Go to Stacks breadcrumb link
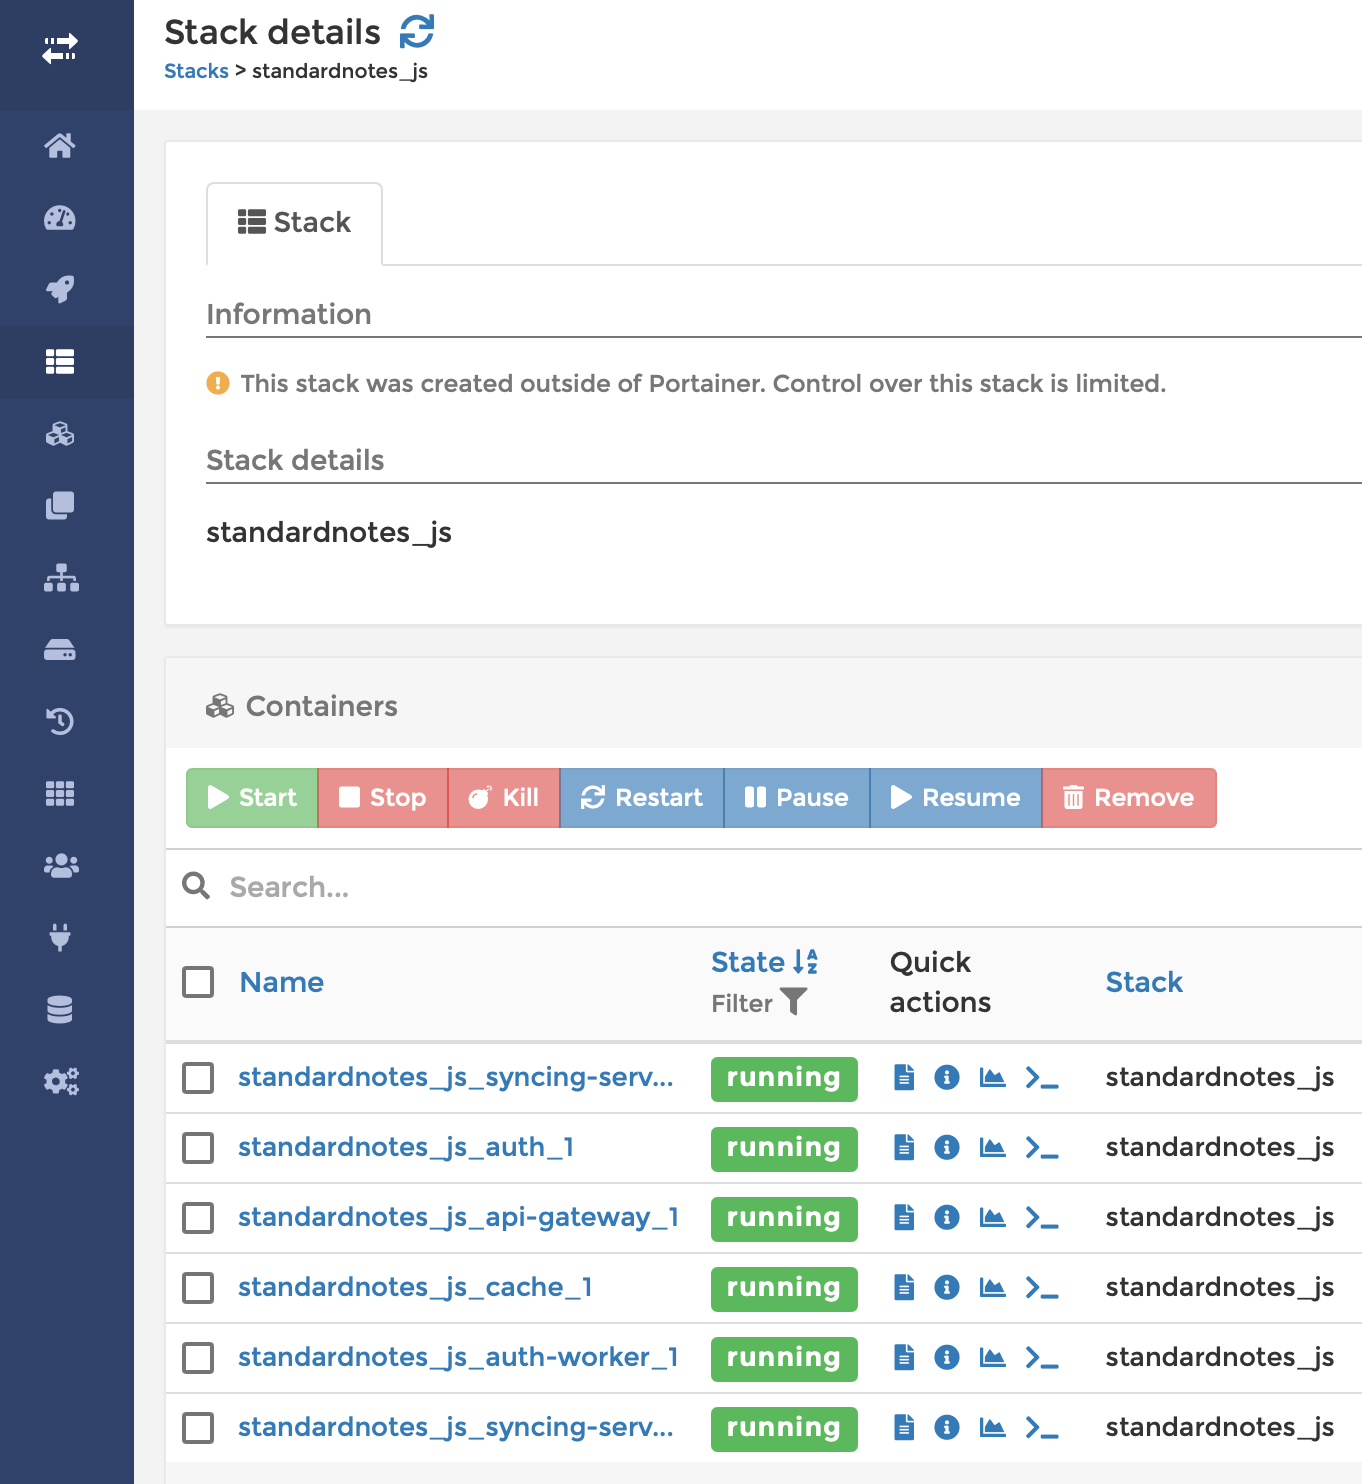This screenshot has height=1484, width=1362. [196, 71]
